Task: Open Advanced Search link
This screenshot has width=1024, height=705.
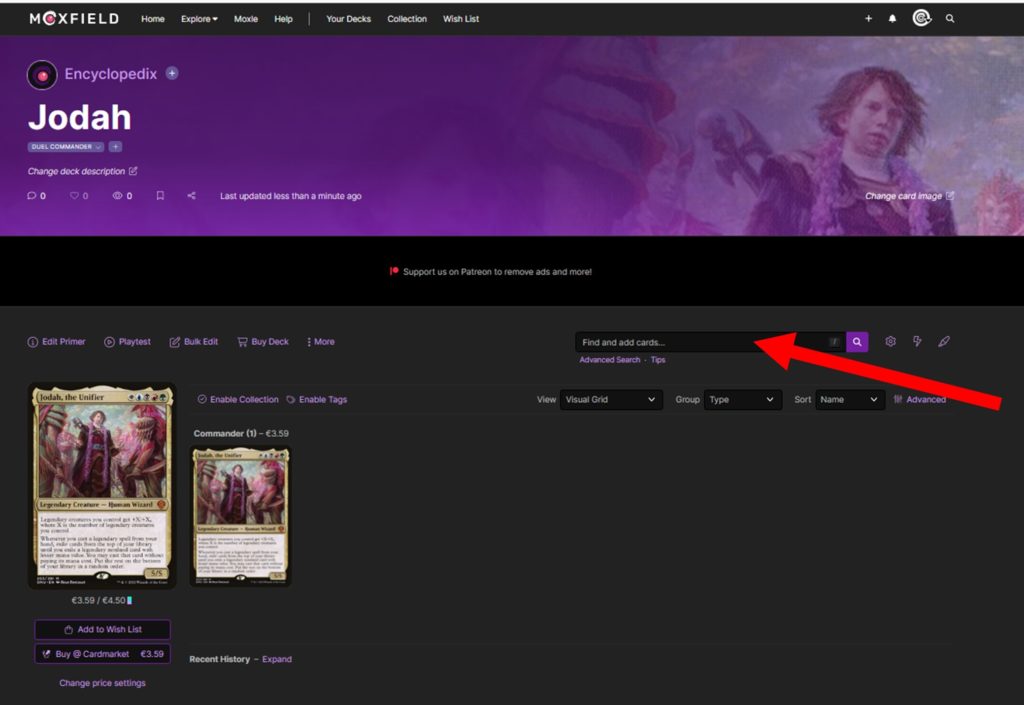Action: coord(610,360)
